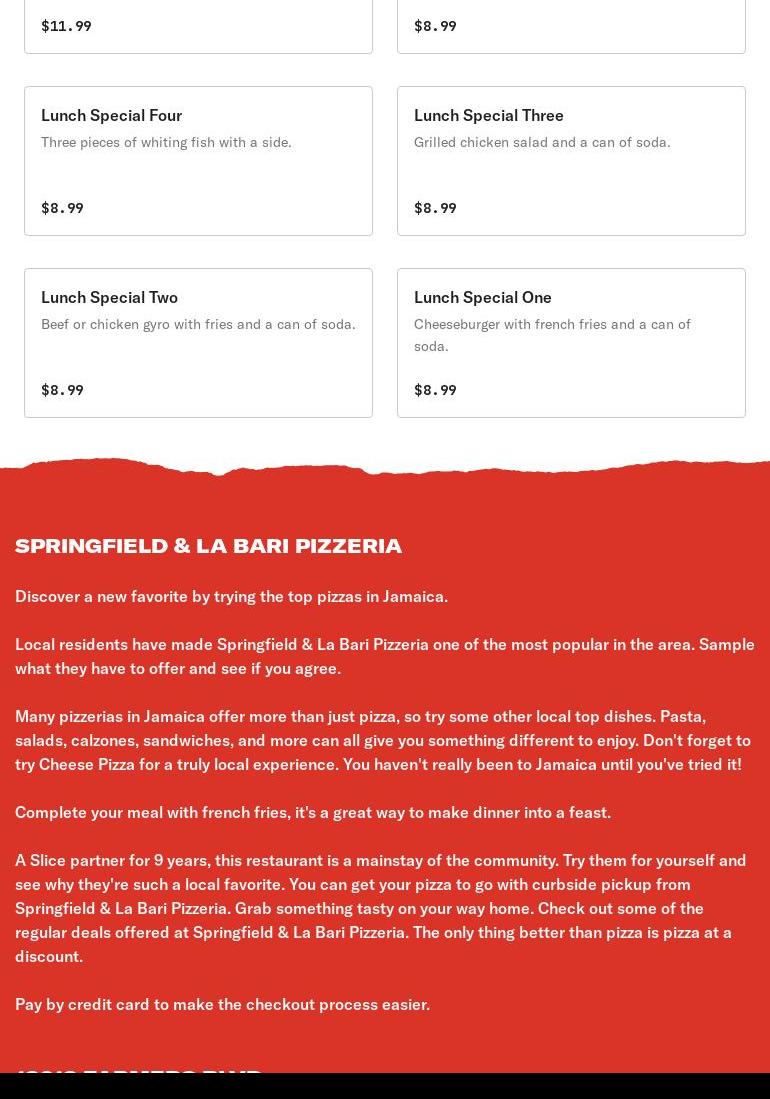
Task: Click the "Complete your meal with french fries" line
Action: point(312,812)
